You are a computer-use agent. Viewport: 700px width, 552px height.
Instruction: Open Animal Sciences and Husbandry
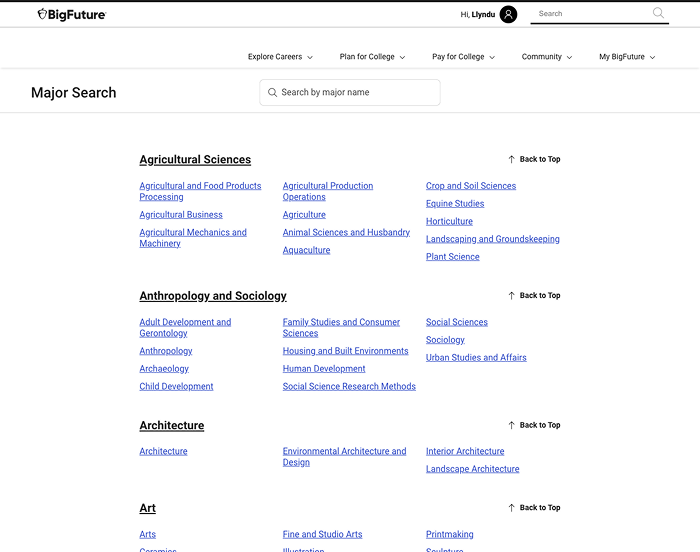point(346,233)
